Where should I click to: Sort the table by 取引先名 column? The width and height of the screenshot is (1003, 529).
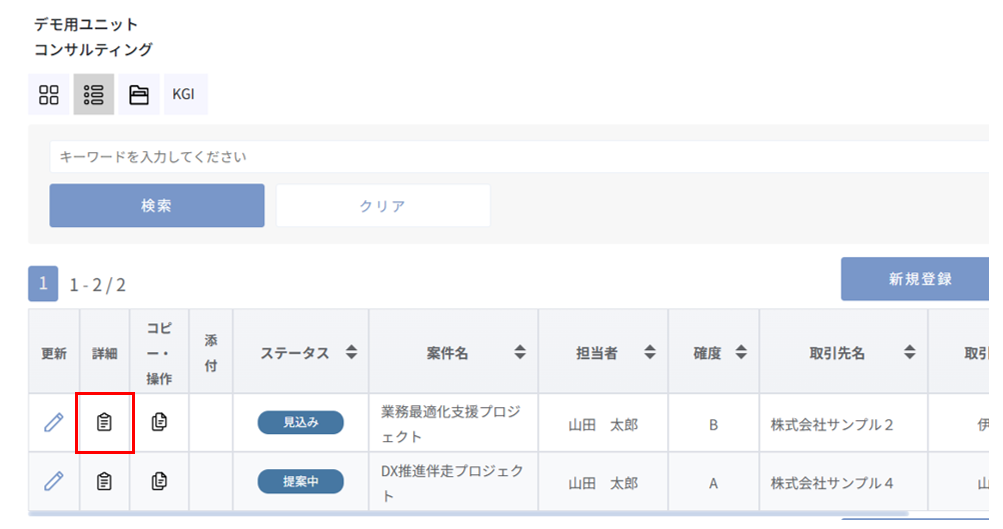(x=910, y=353)
